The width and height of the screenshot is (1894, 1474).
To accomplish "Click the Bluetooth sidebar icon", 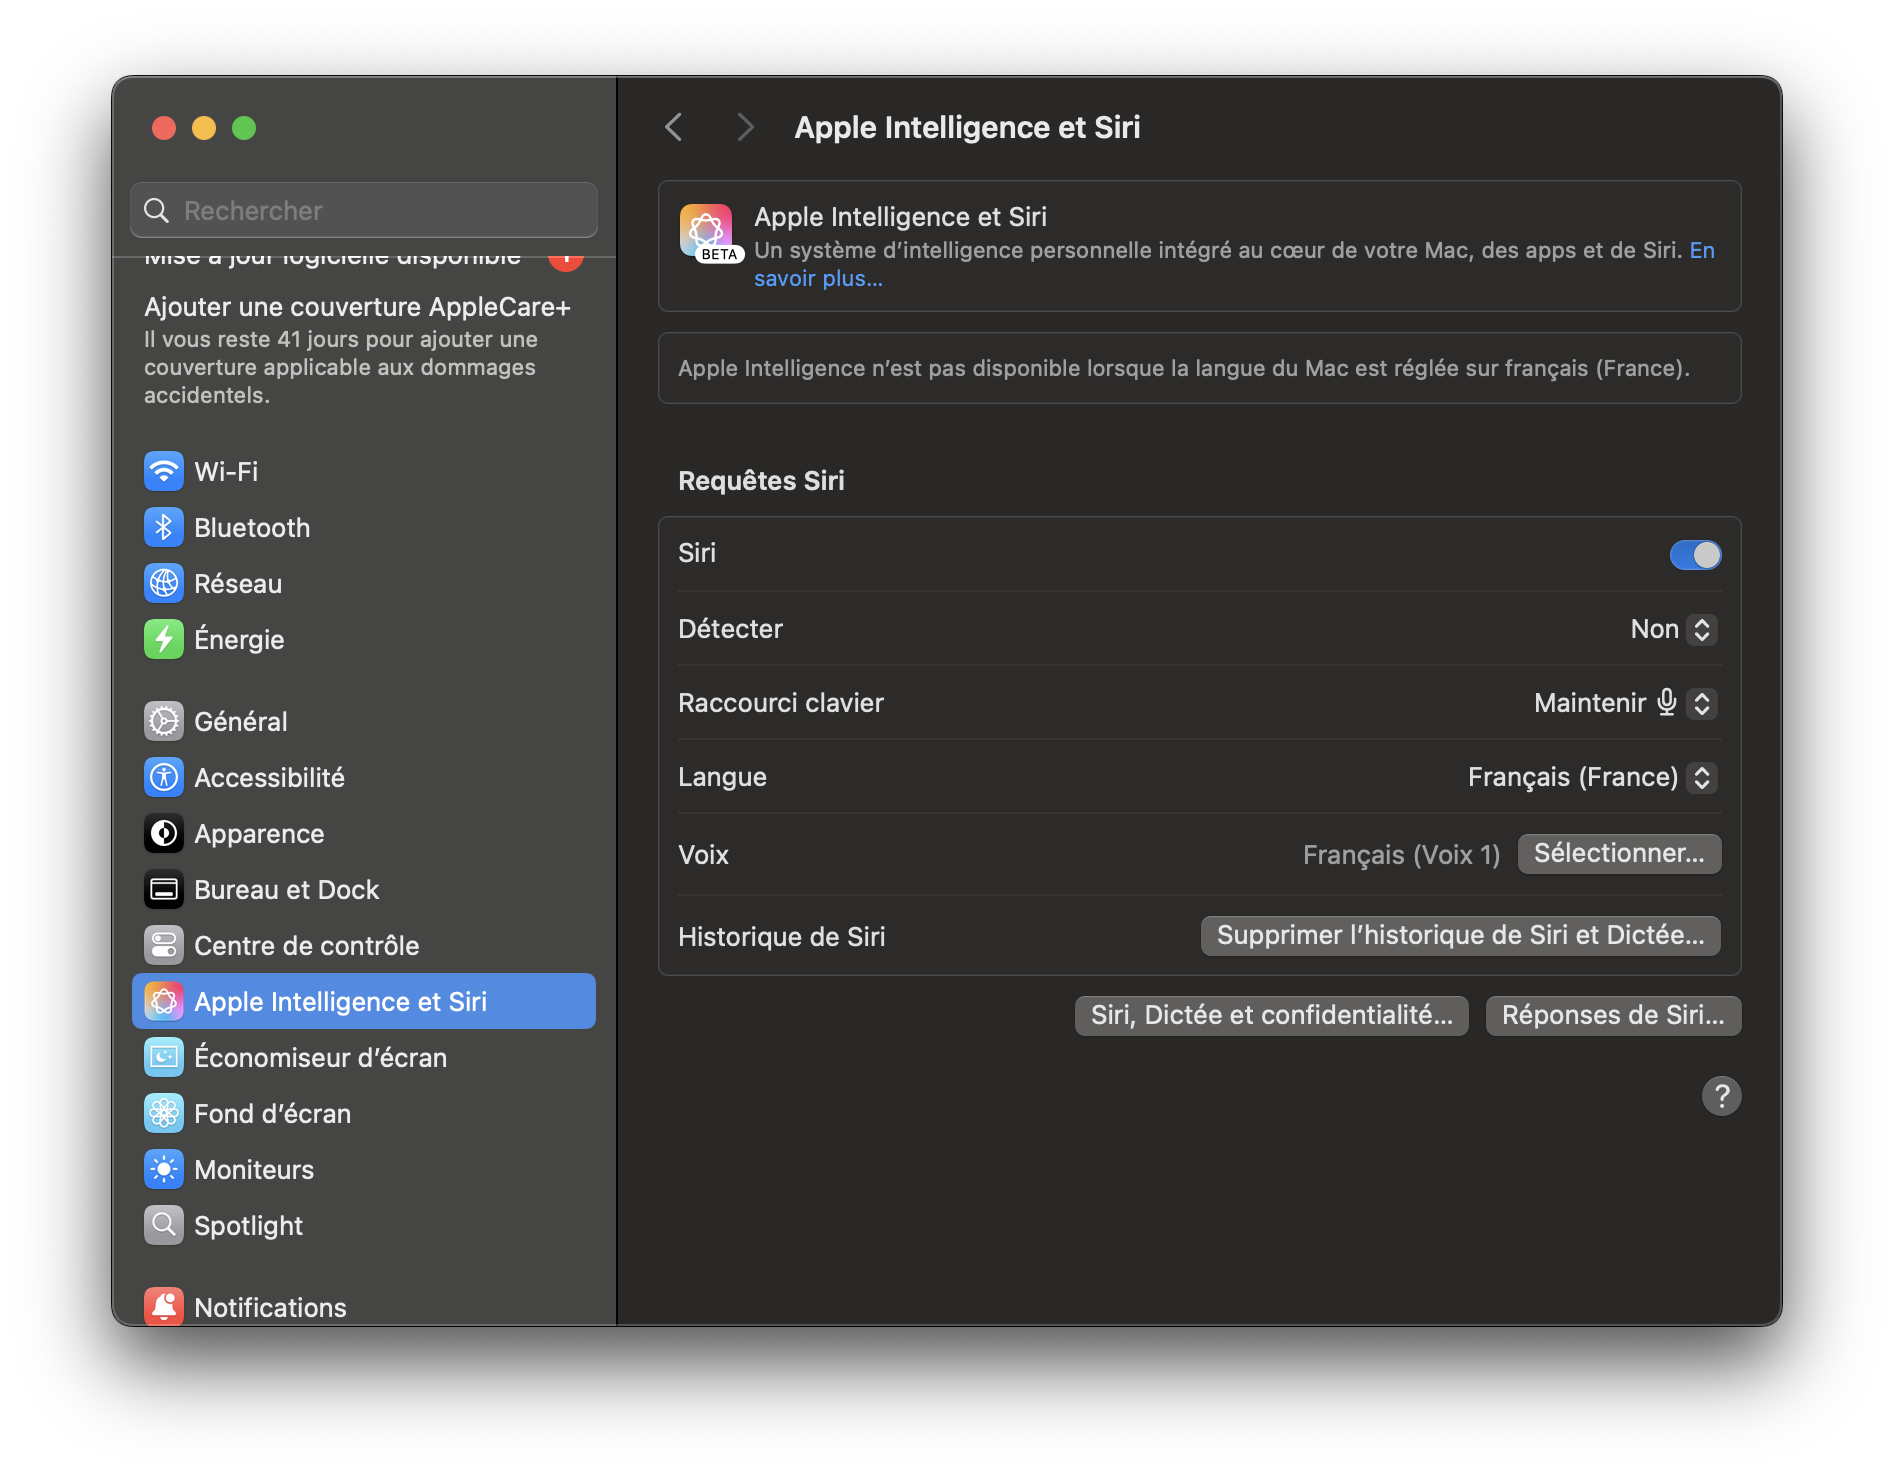I will coord(164,527).
